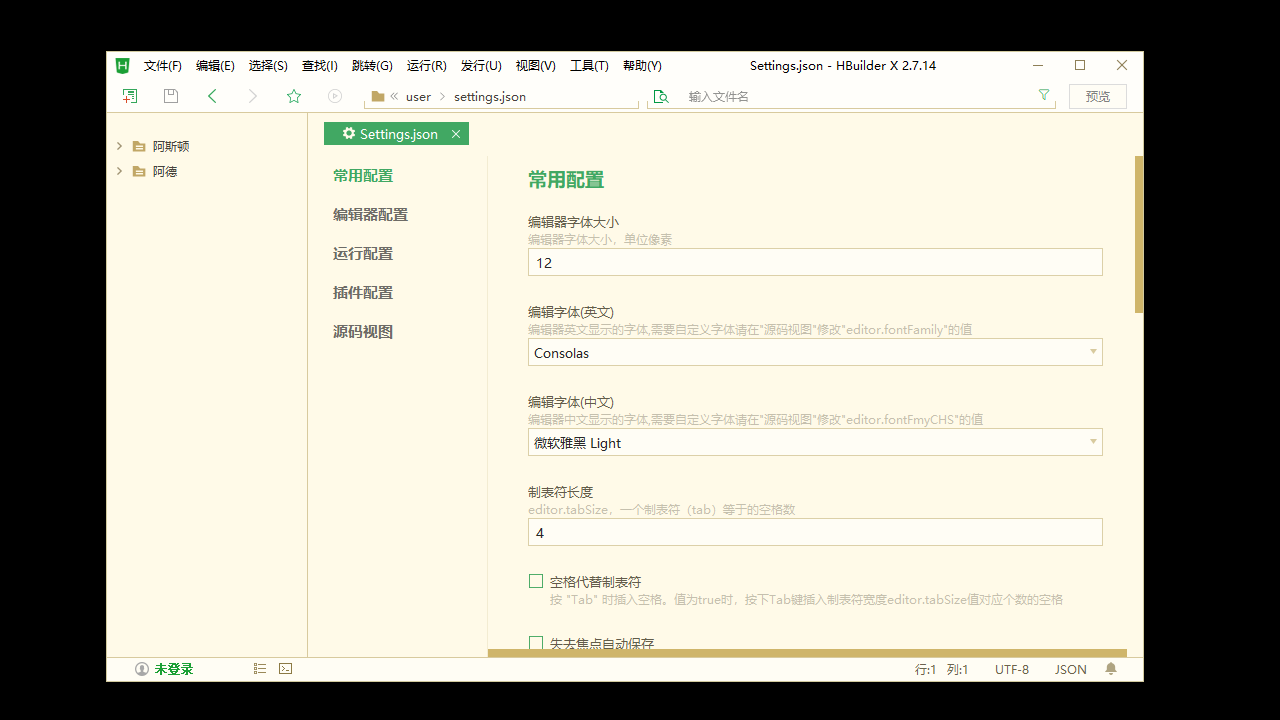Click the New file icon

pyautogui.click(x=129, y=95)
